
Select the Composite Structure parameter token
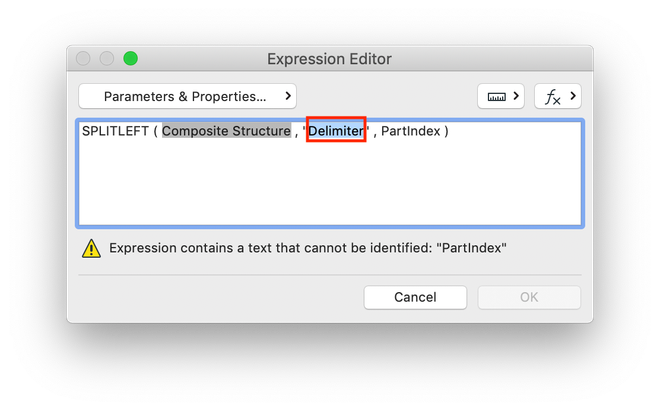click(x=226, y=131)
